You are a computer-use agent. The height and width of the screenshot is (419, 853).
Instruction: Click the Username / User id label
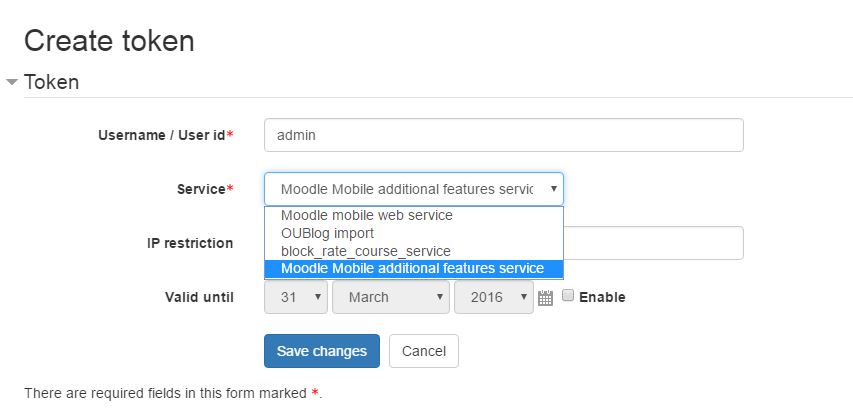pyautogui.click(x=162, y=135)
